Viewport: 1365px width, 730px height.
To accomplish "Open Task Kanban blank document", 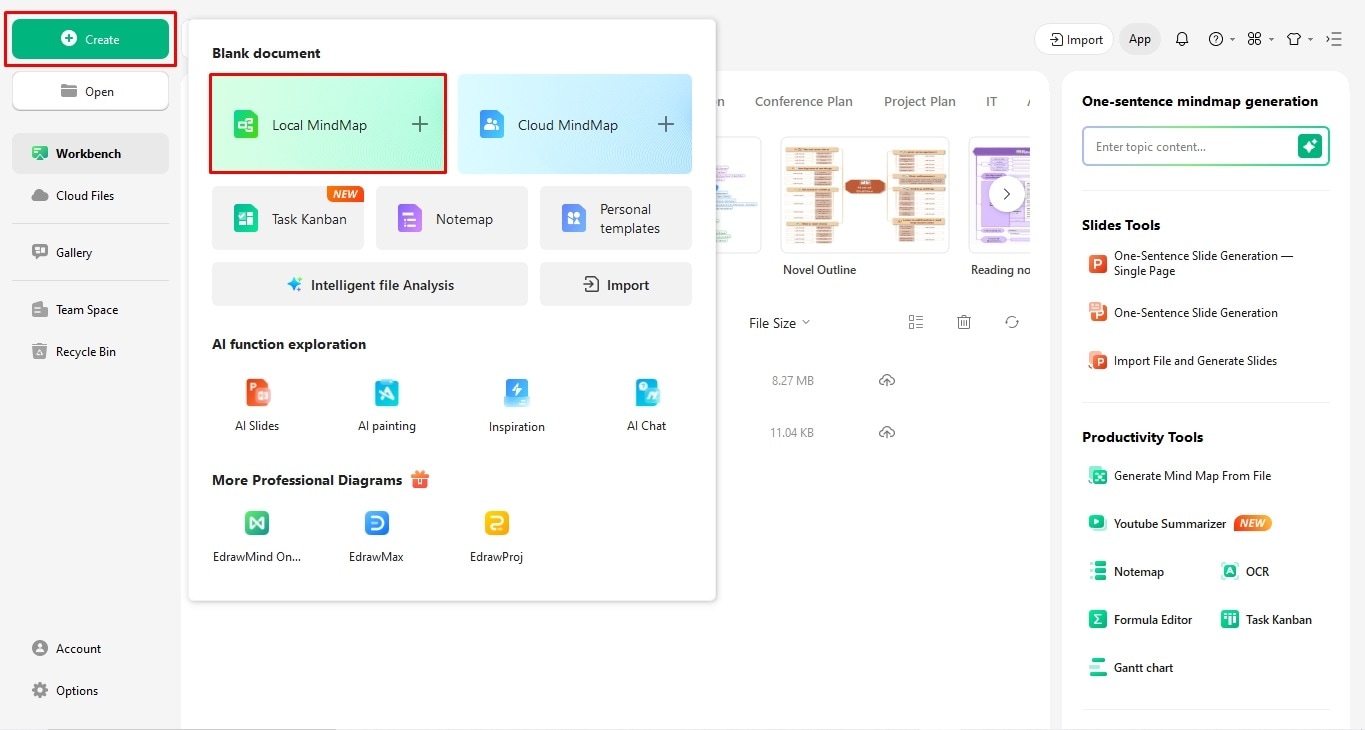I will coord(288,218).
